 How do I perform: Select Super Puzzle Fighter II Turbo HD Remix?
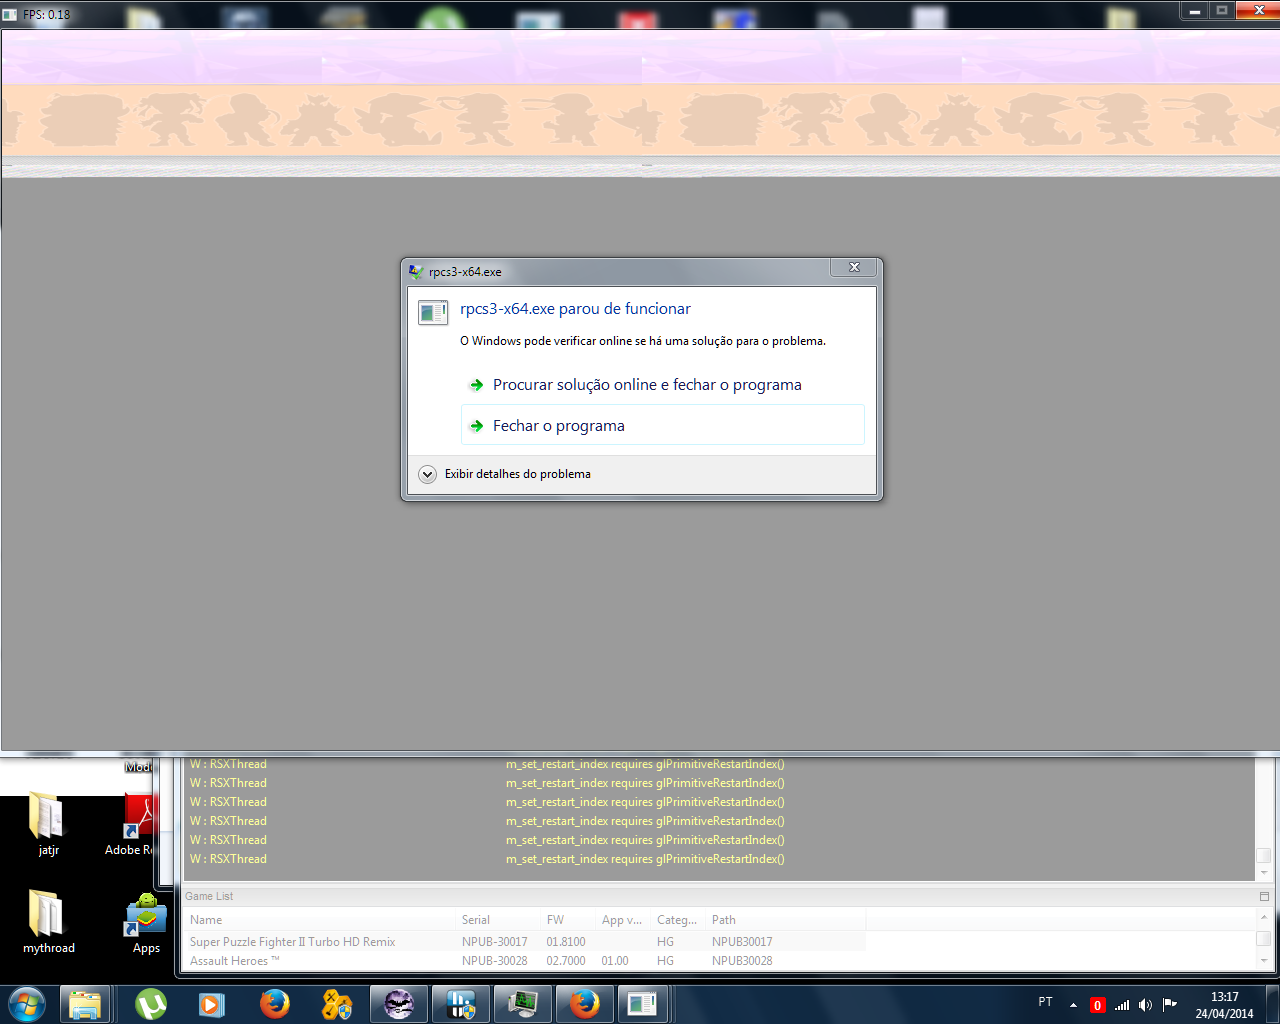coord(292,942)
